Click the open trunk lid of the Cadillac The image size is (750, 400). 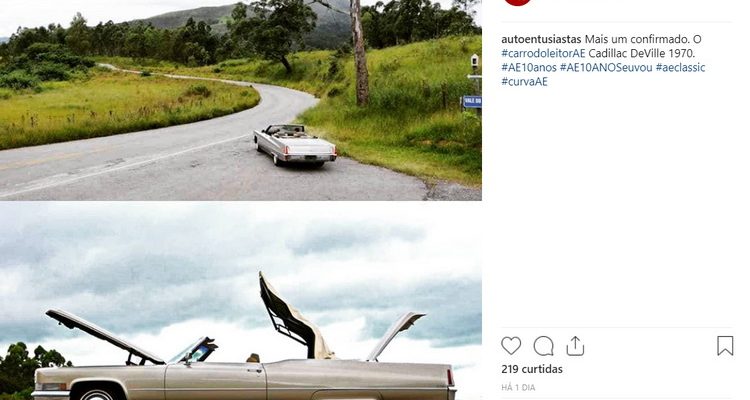395,335
